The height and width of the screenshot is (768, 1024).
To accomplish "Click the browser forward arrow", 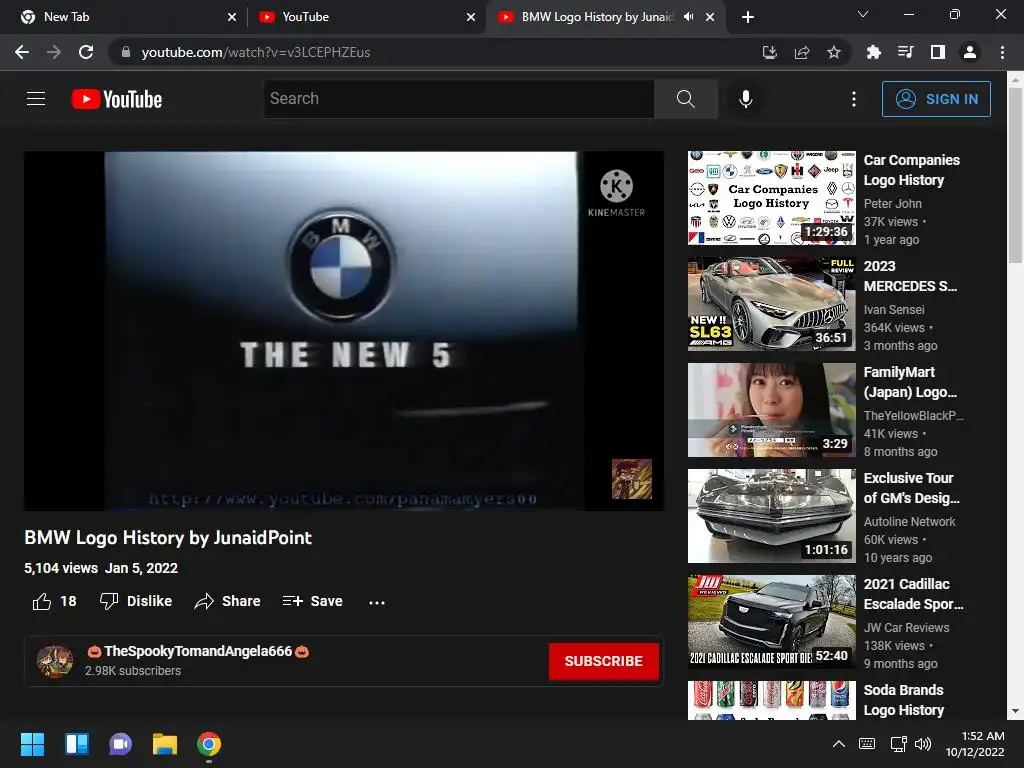I will click(x=54, y=52).
